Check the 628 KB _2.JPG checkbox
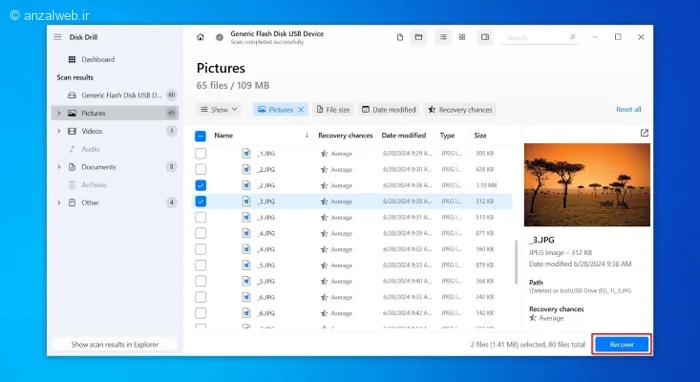This screenshot has height=382, width=700. coord(201,170)
